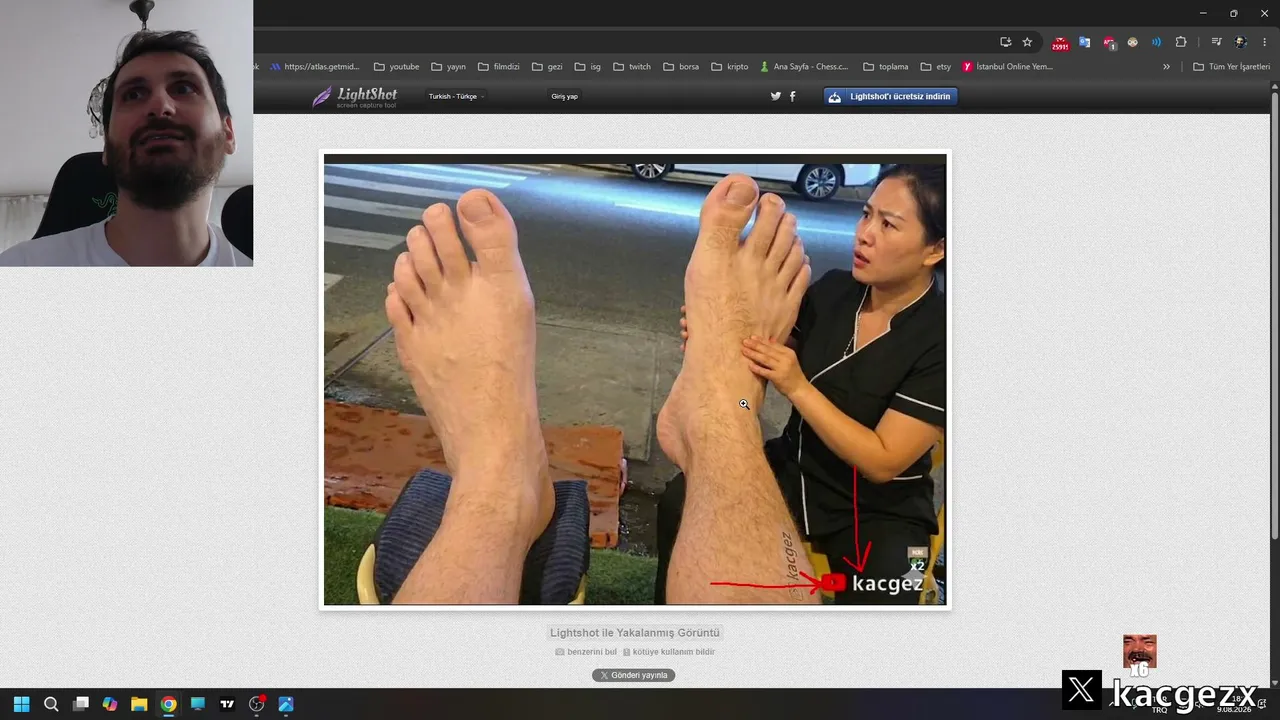Open File Explorer from the taskbar
The width and height of the screenshot is (1280, 720).
point(139,704)
